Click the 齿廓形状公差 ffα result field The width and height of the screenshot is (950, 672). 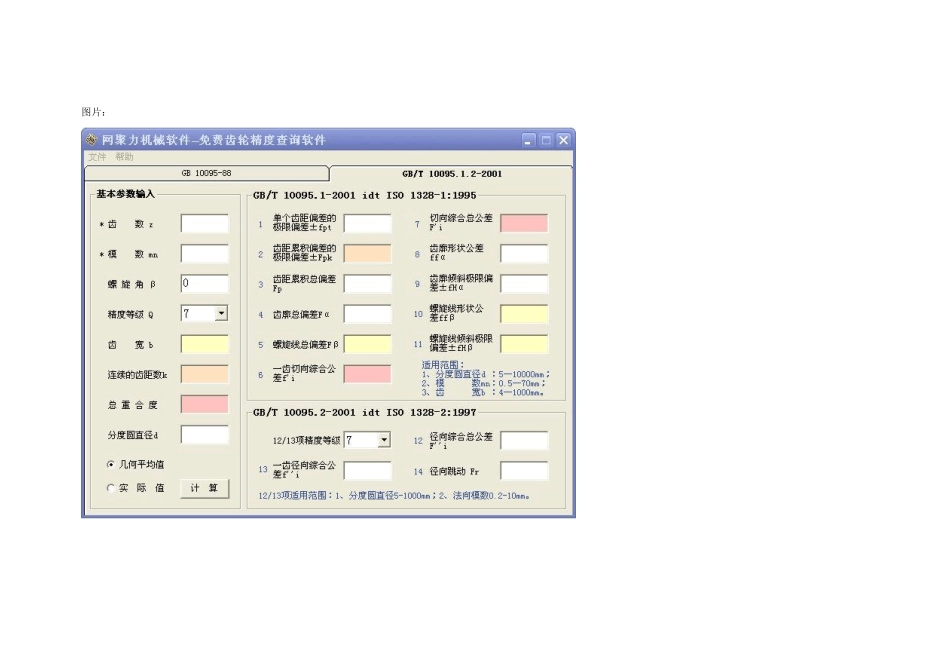click(524, 254)
